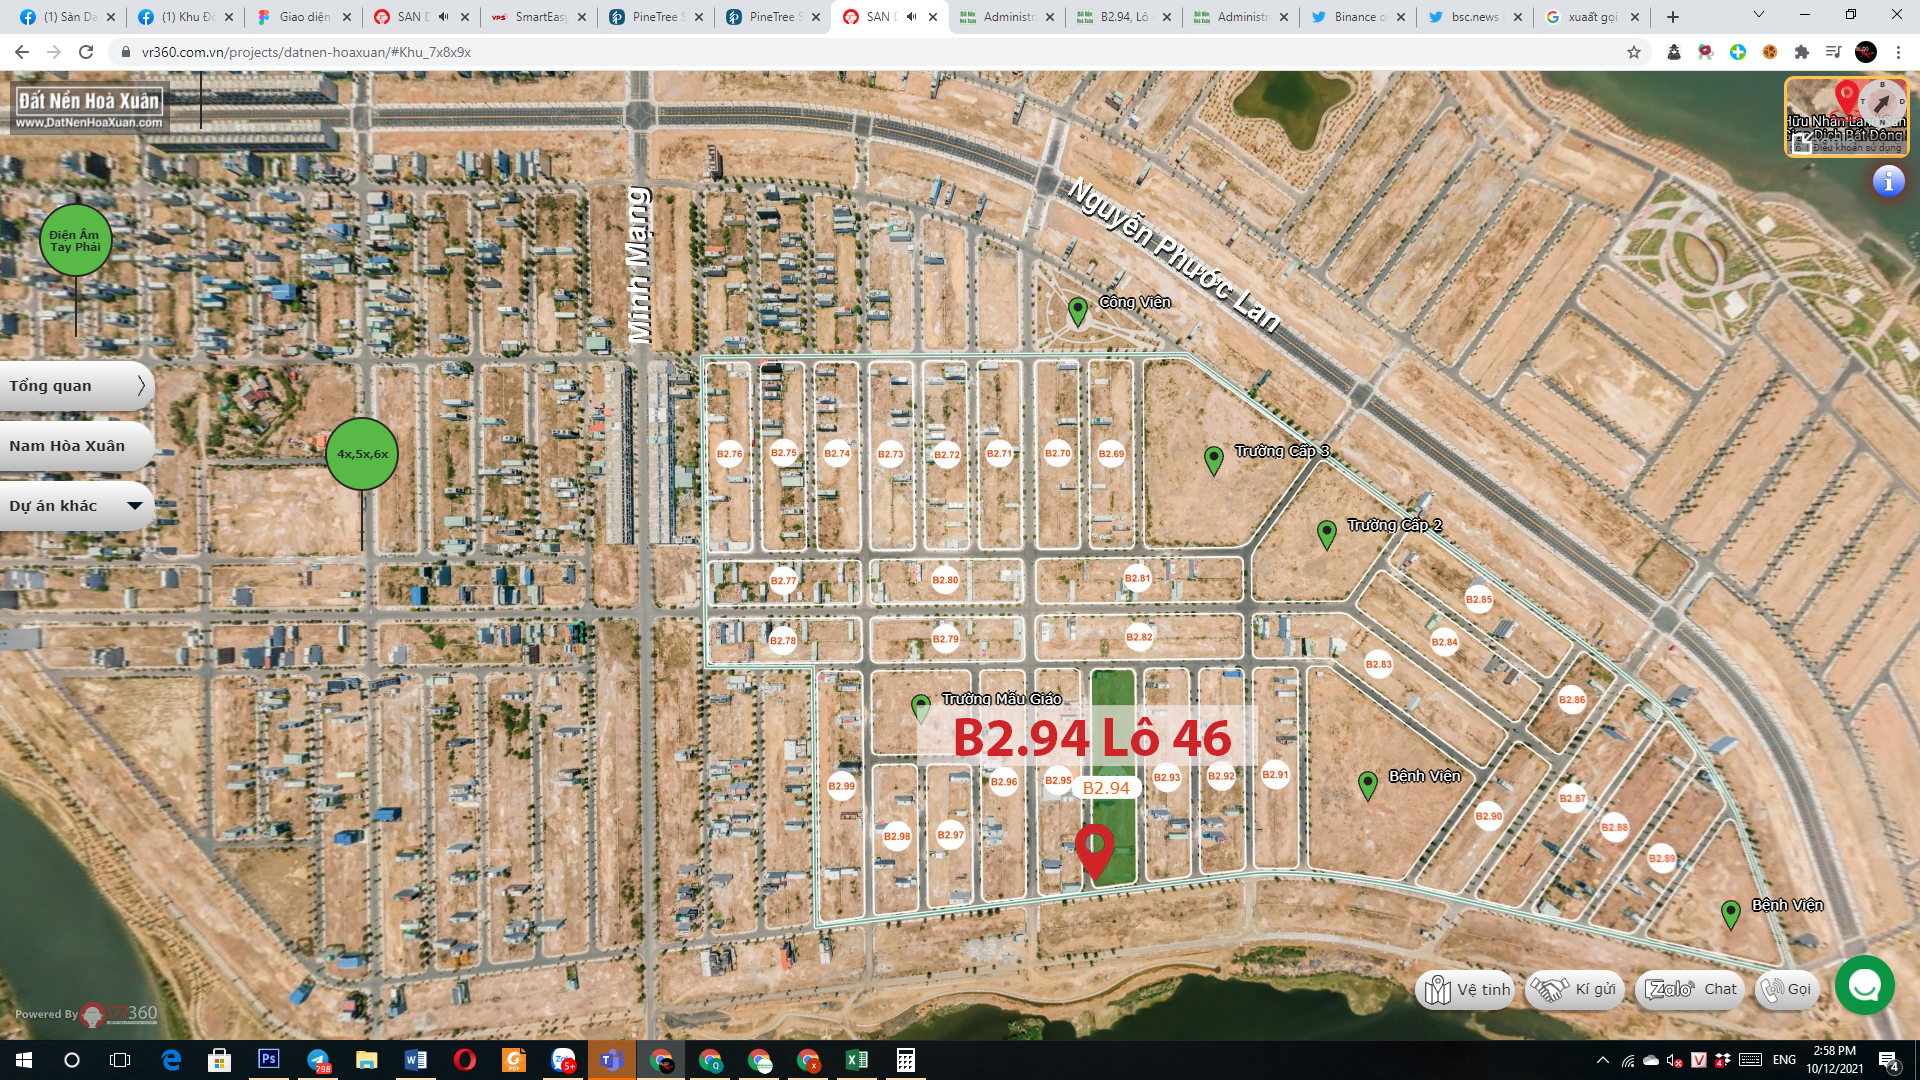The height and width of the screenshot is (1080, 1920).
Task: Expand the Dự án khác dropdown
Action: [76, 506]
